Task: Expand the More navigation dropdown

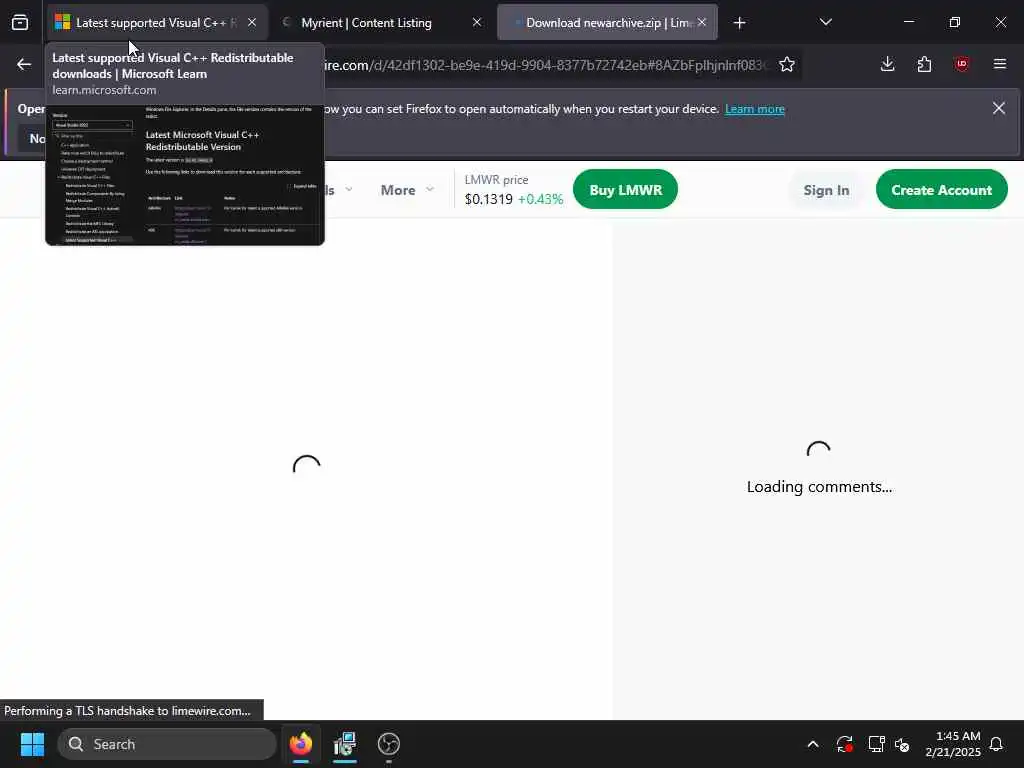Action: [407, 190]
